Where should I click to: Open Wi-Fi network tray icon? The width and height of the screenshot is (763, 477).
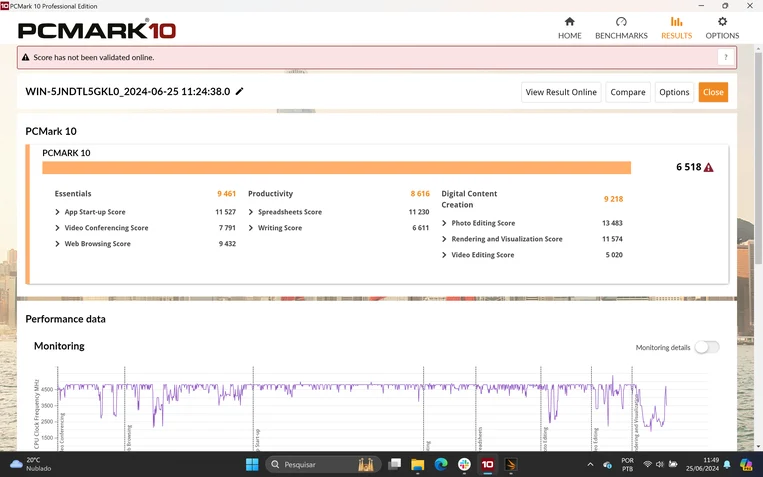(647, 464)
